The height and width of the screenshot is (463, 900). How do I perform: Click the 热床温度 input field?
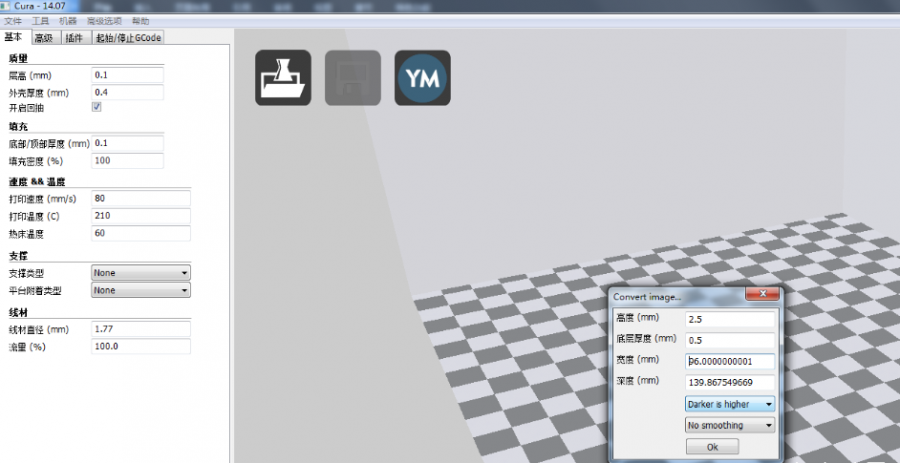pos(141,234)
